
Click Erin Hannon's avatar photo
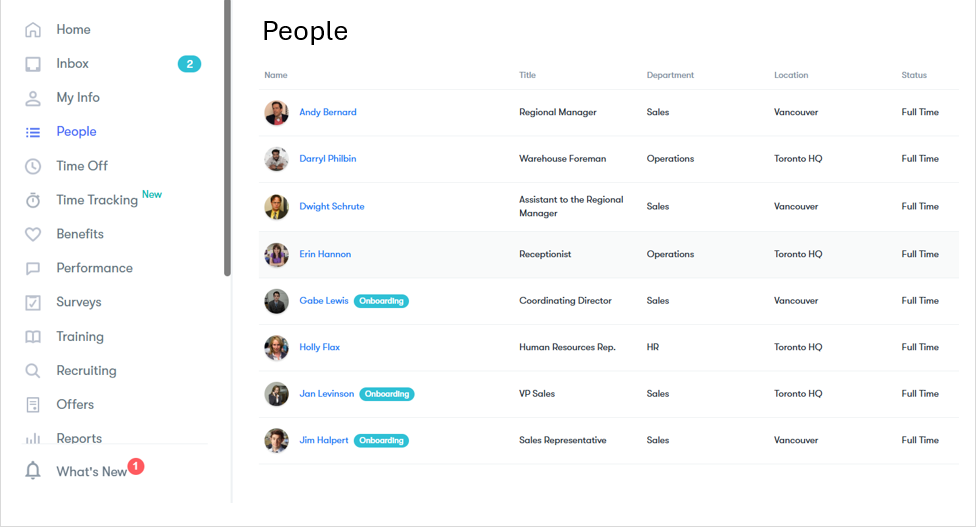276,254
